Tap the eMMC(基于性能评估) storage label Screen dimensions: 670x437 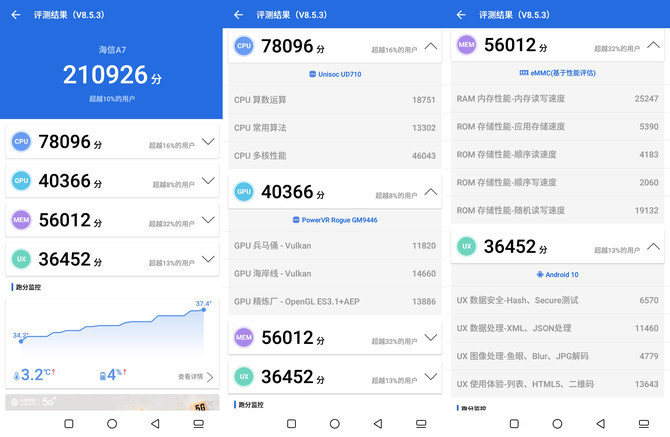557,73
